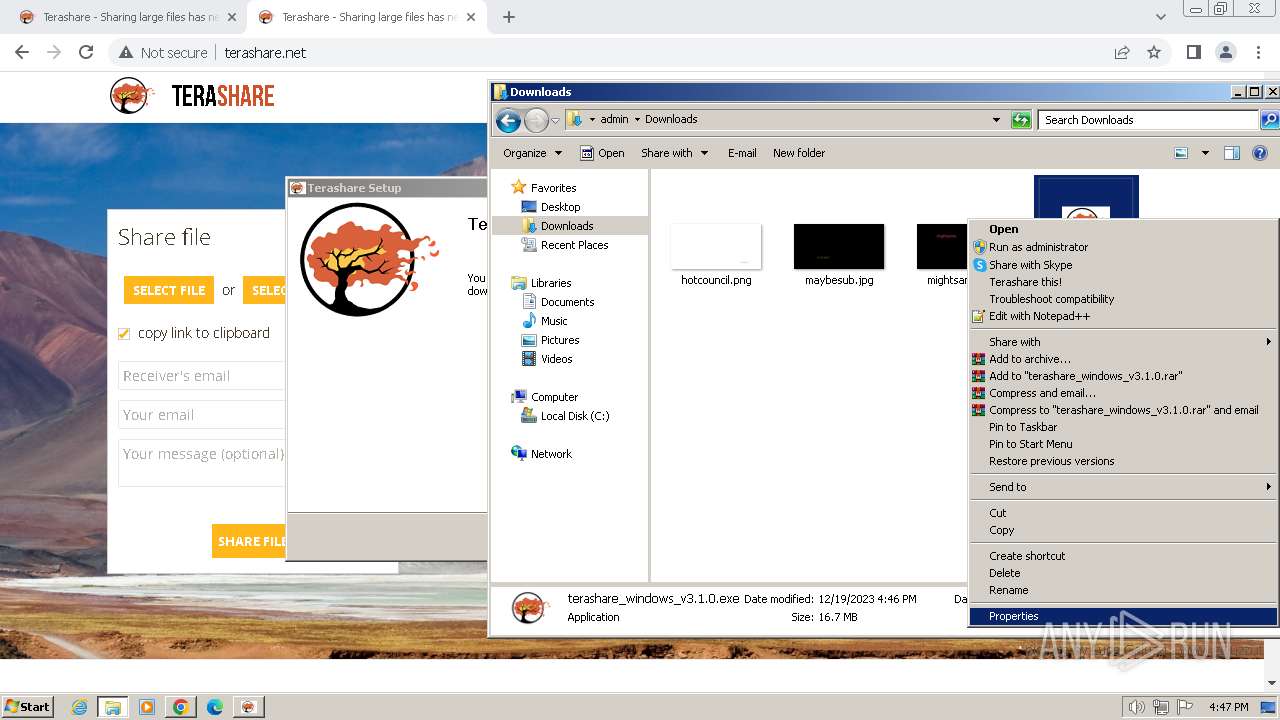Click Open in the explorer toolbar
The width and height of the screenshot is (1280, 720).
[x=603, y=153]
